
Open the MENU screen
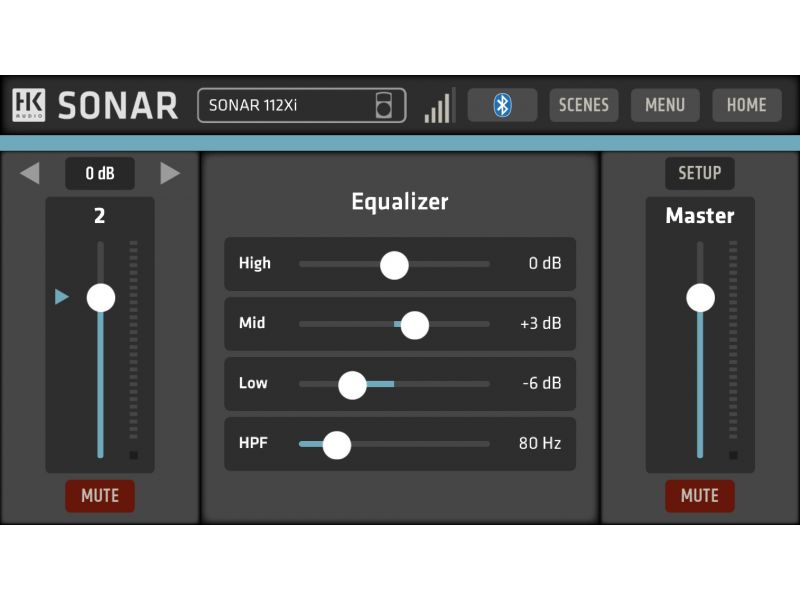(x=665, y=104)
